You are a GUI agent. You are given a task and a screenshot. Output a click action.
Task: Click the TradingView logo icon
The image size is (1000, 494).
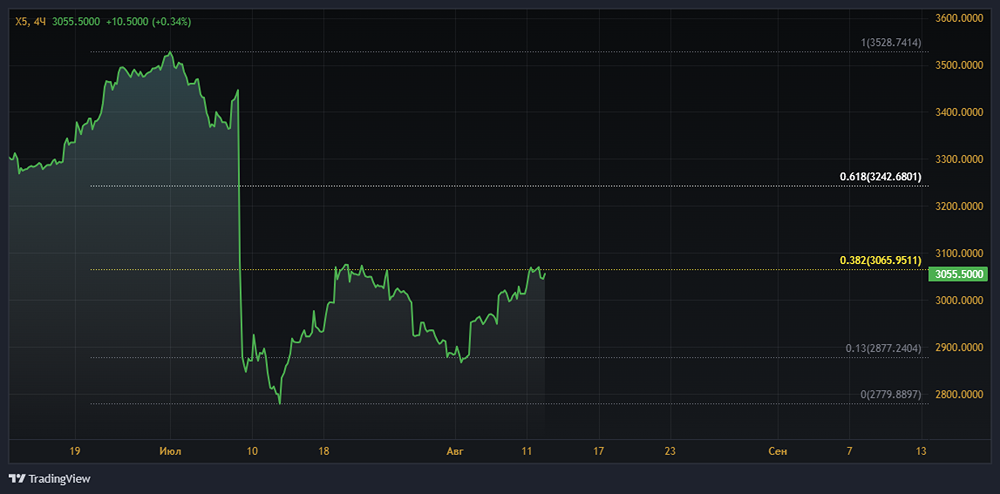17,478
